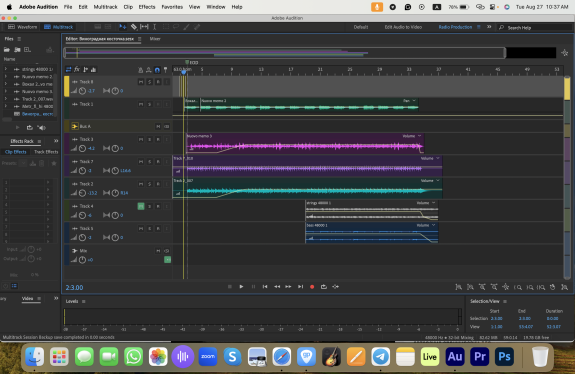Select the Slip tool in the toolbar
Image resolution: width=575 pixels, height=374 pixels.
144,27
